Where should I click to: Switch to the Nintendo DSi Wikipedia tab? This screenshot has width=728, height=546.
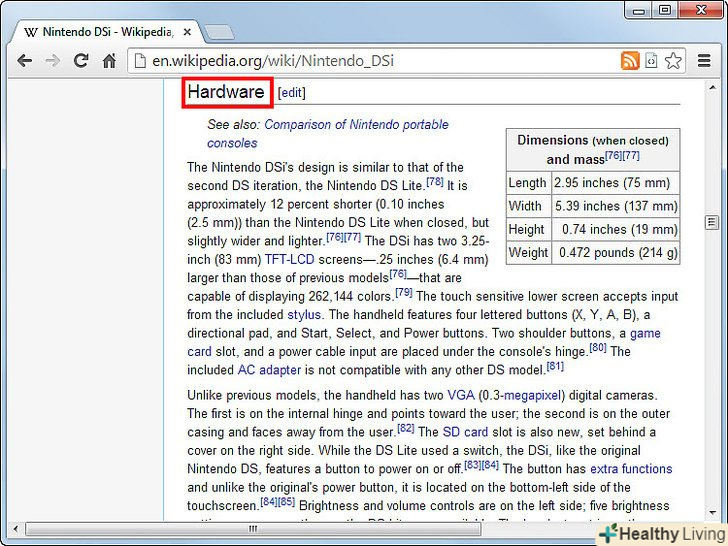tap(108, 31)
